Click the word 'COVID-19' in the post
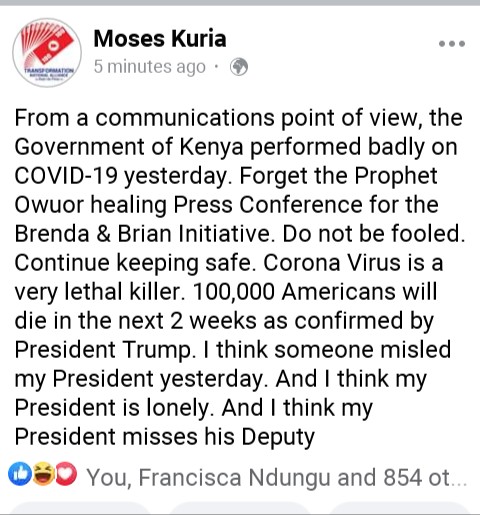The height and width of the screenshot is (515, 480). (66, 176)
